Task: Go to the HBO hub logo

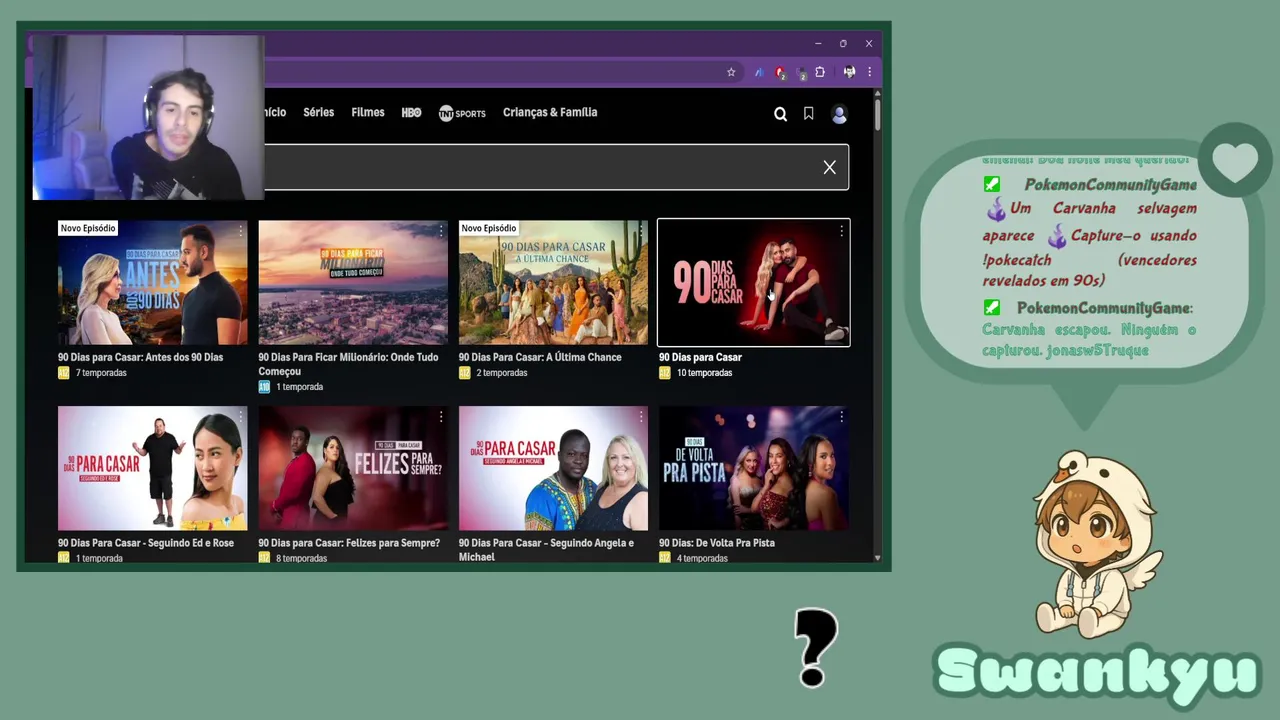Action: [411, 113]
